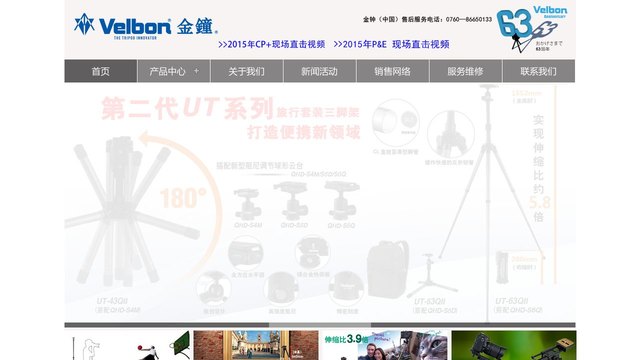Open the 2015年P&E 现场直击视频 link
Viewport: 640px width, 360px height.
[391, 44]
